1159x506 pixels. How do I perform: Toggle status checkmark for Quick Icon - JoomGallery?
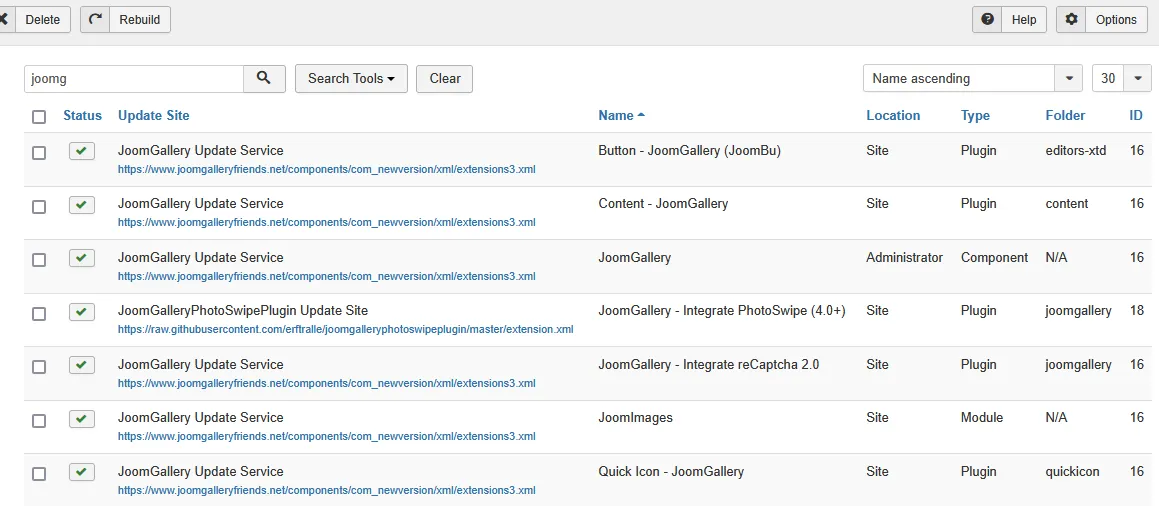(x=82, y=472)
